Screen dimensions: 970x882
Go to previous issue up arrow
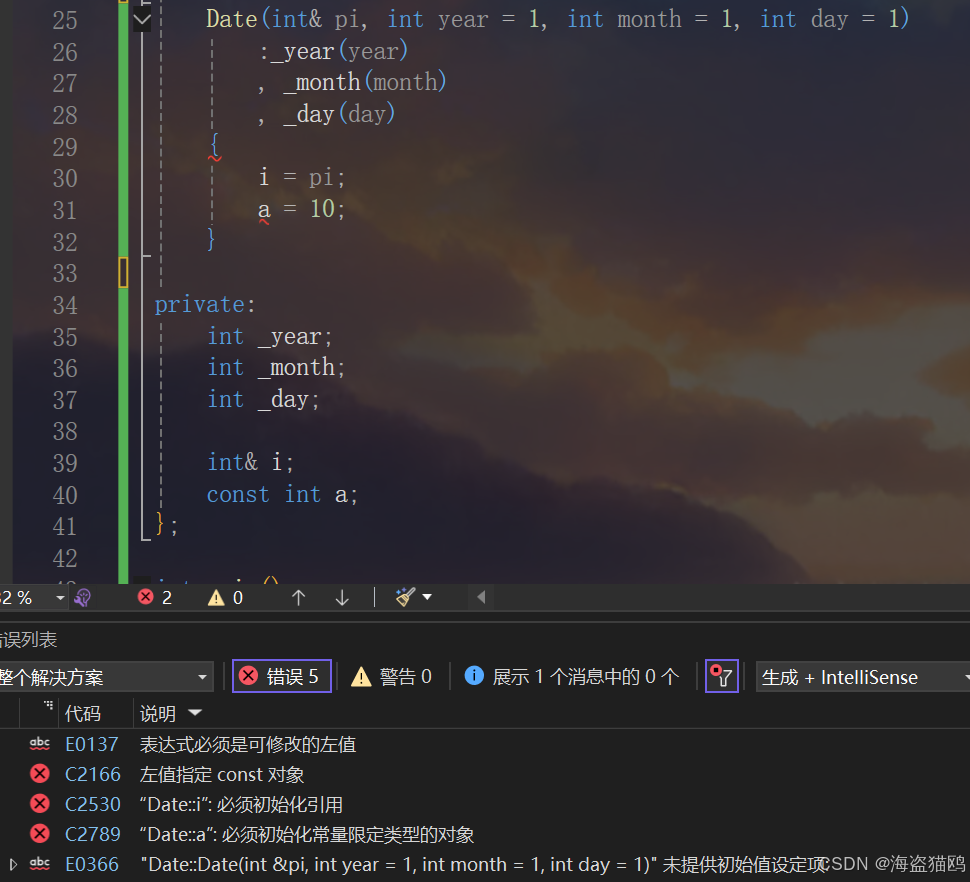[x=298, y=597]
